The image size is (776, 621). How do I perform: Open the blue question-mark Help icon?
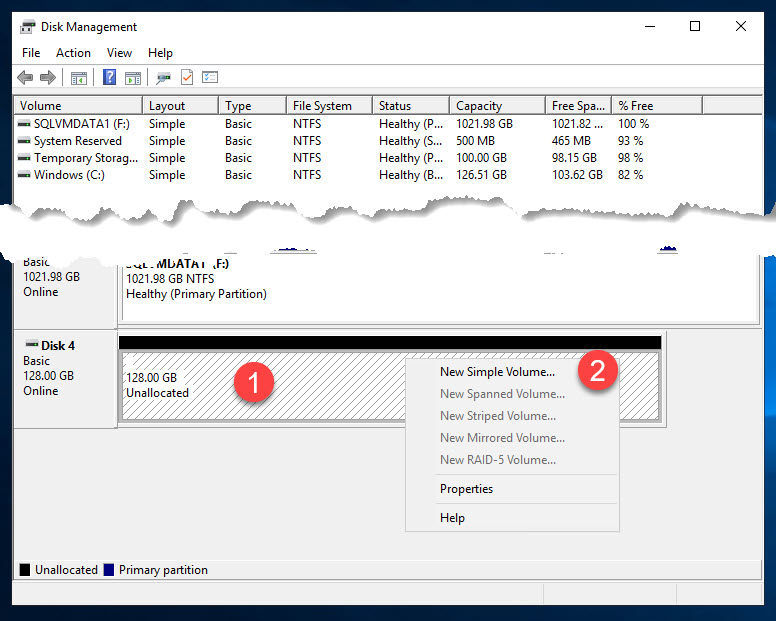click(x=109, y=77)
